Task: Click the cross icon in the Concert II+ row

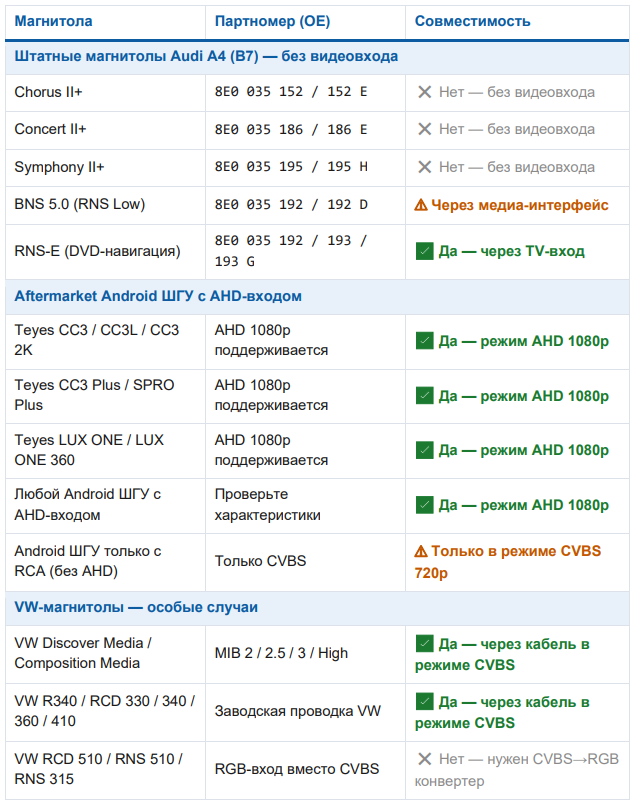Action: pyautogui.click(x=425, y=129)
